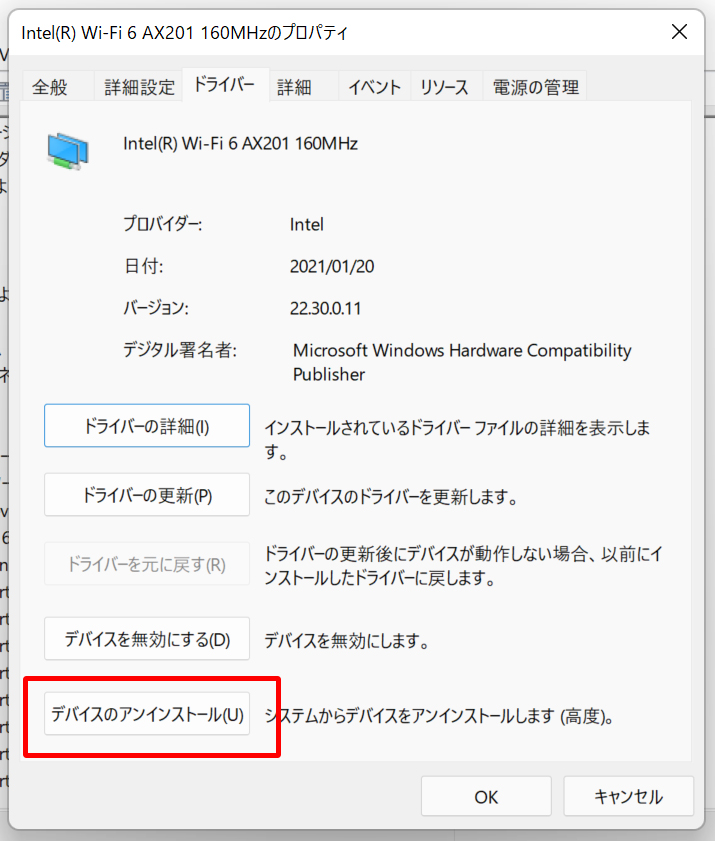Click the provider value Intel
715x841 pixels.
306,224
